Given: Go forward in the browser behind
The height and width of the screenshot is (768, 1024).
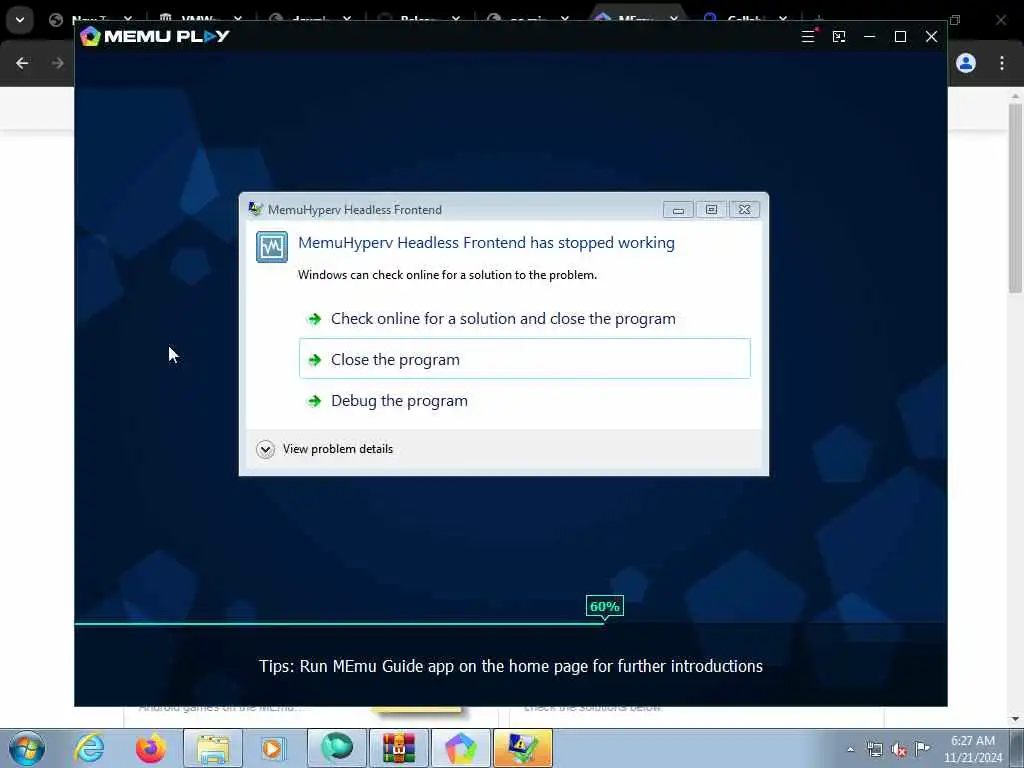Looking at the screenshot, I should coord(57,63).
